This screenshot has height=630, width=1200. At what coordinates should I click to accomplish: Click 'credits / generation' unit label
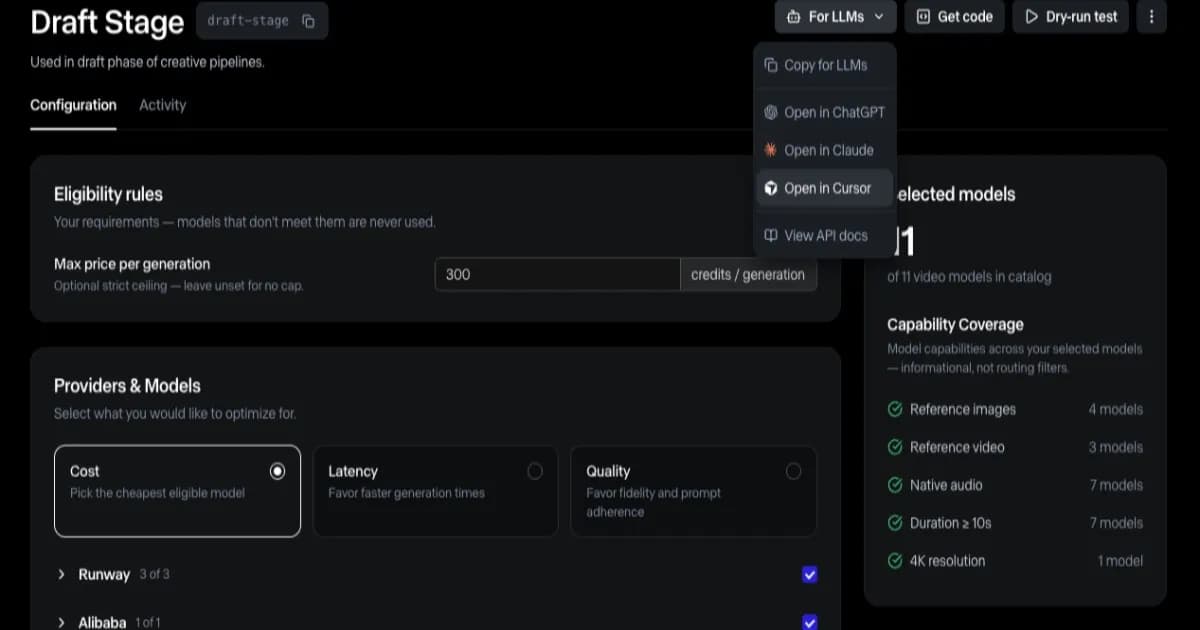tap(748, 274)
